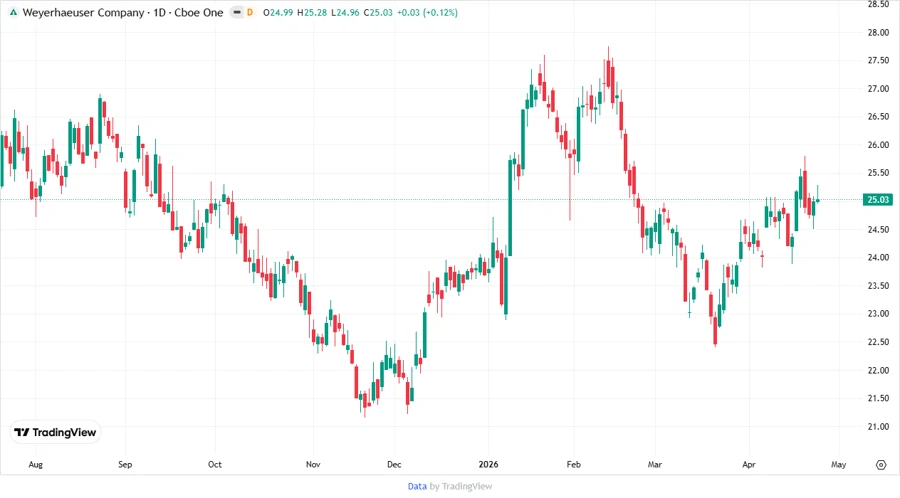Screen dimensions: 900x498
Task: Click the green 25.03 current price label
Action: [x=878, y=200]
